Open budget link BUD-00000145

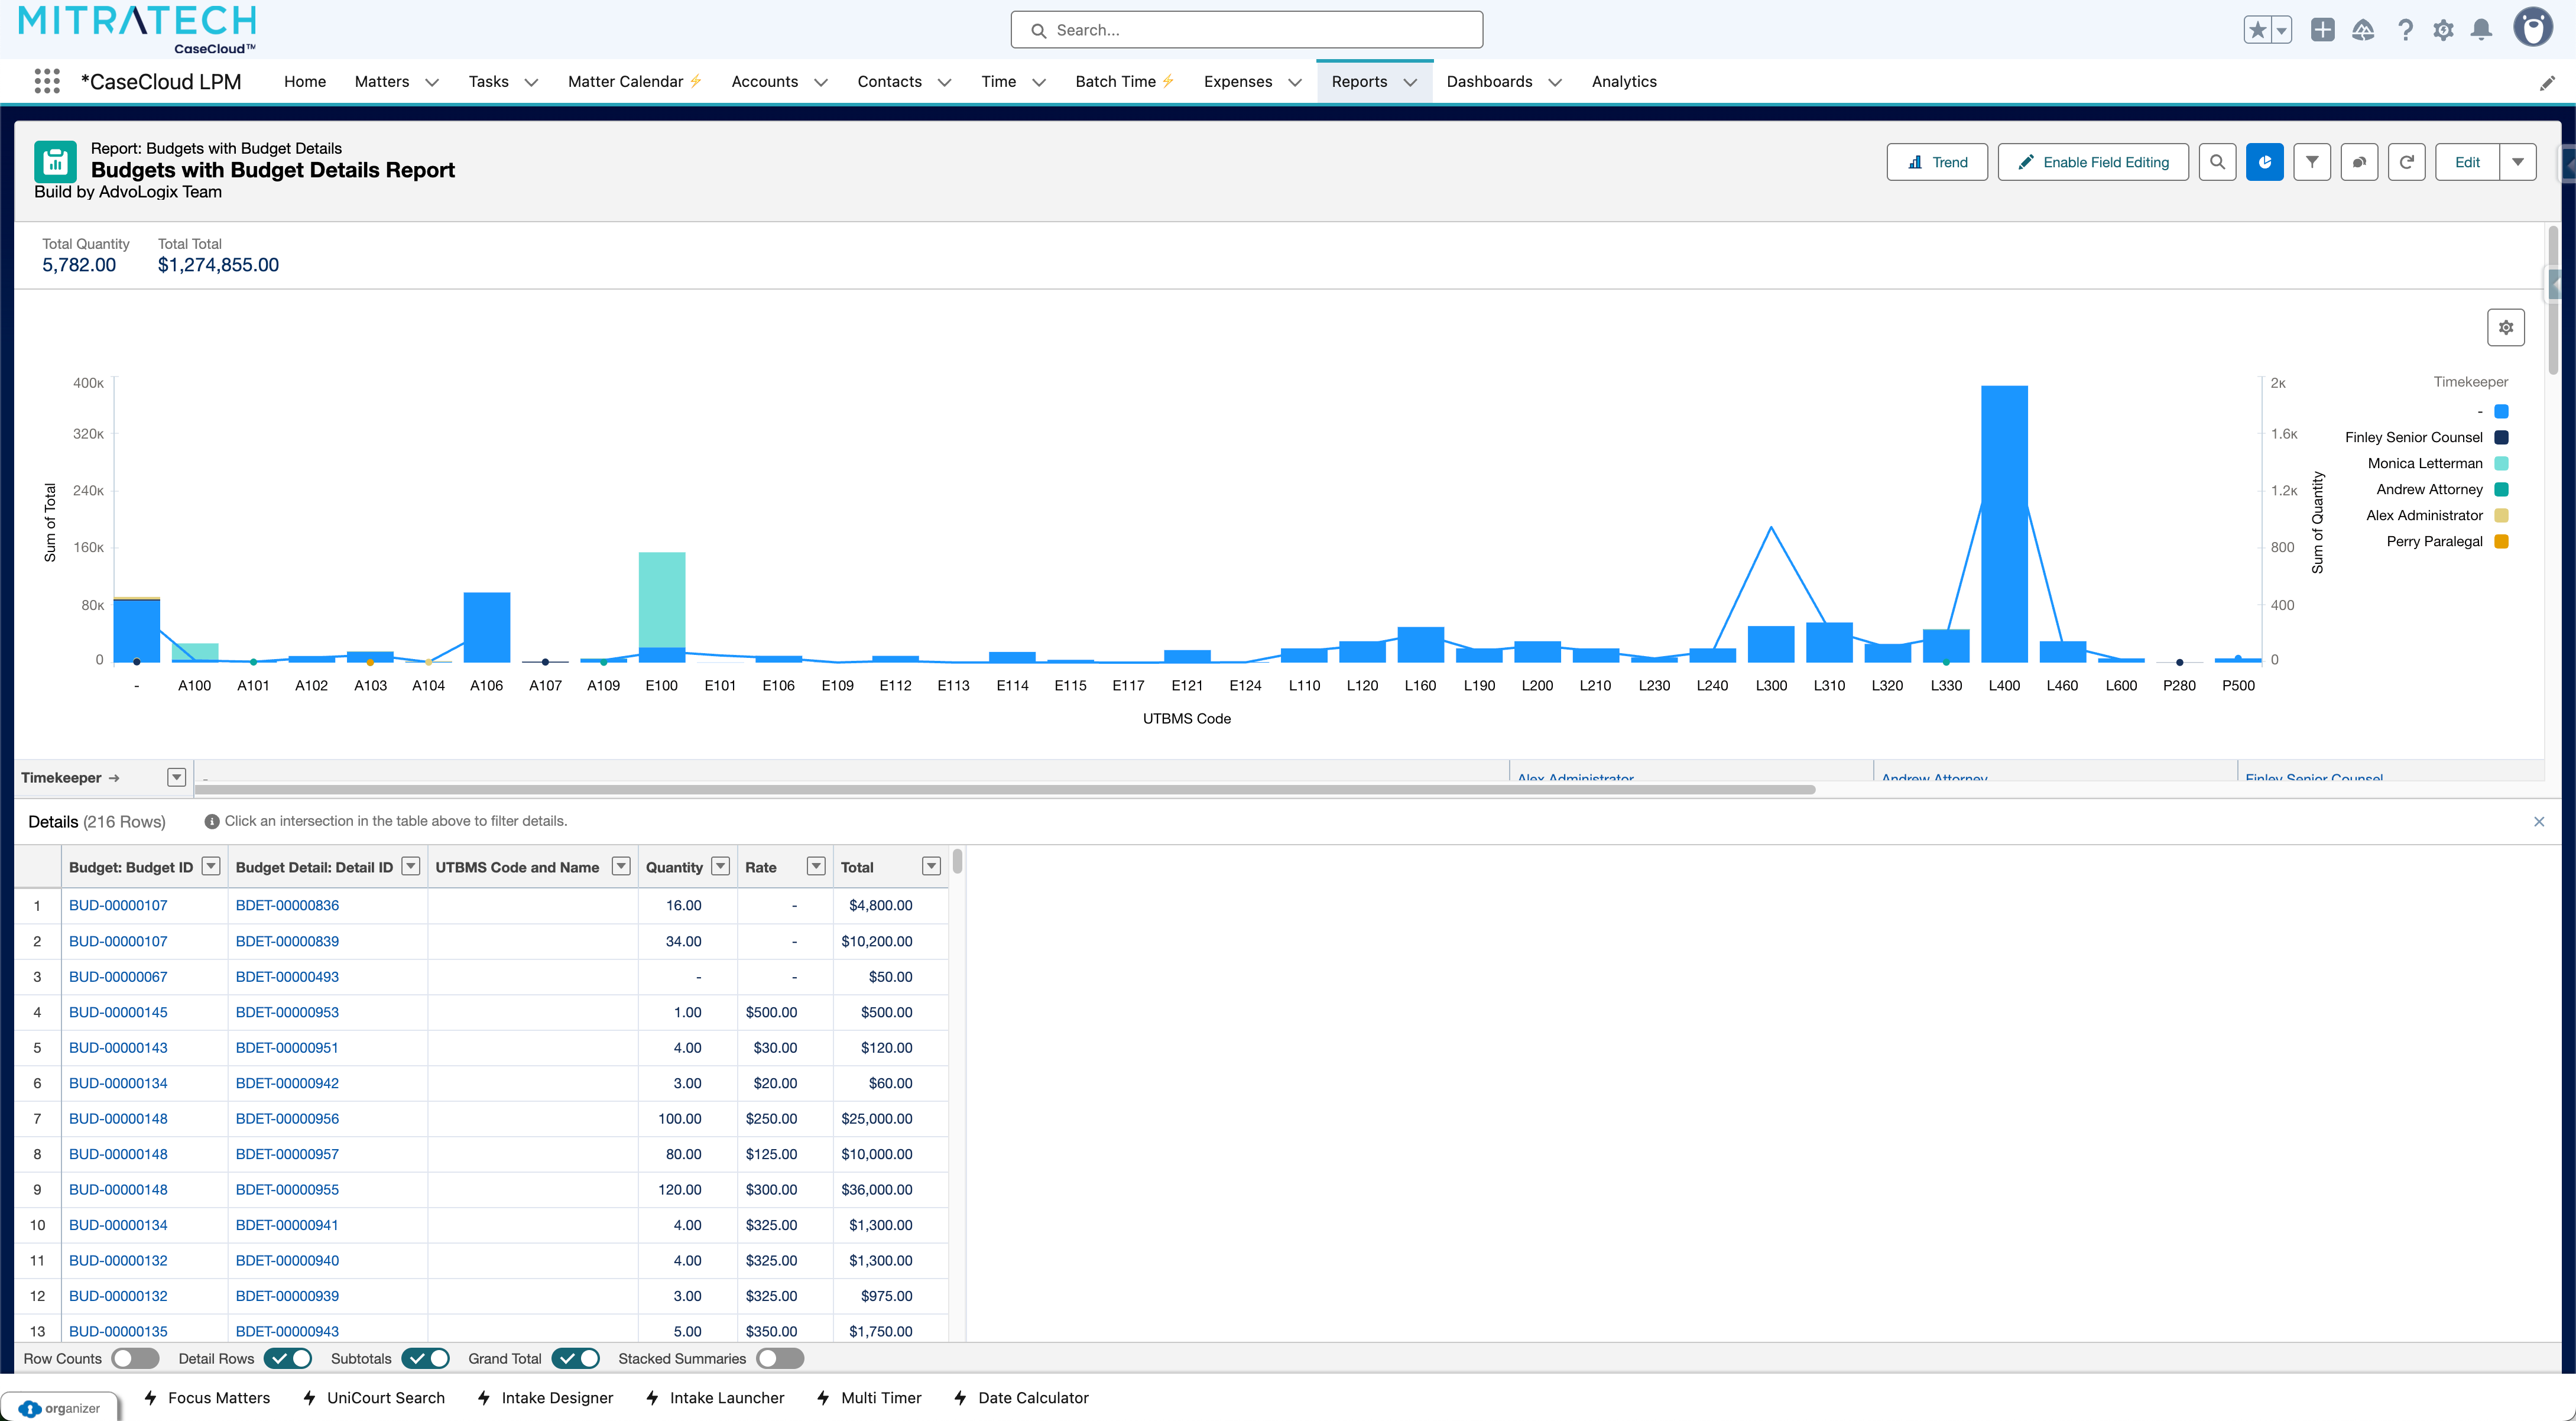118,1012
